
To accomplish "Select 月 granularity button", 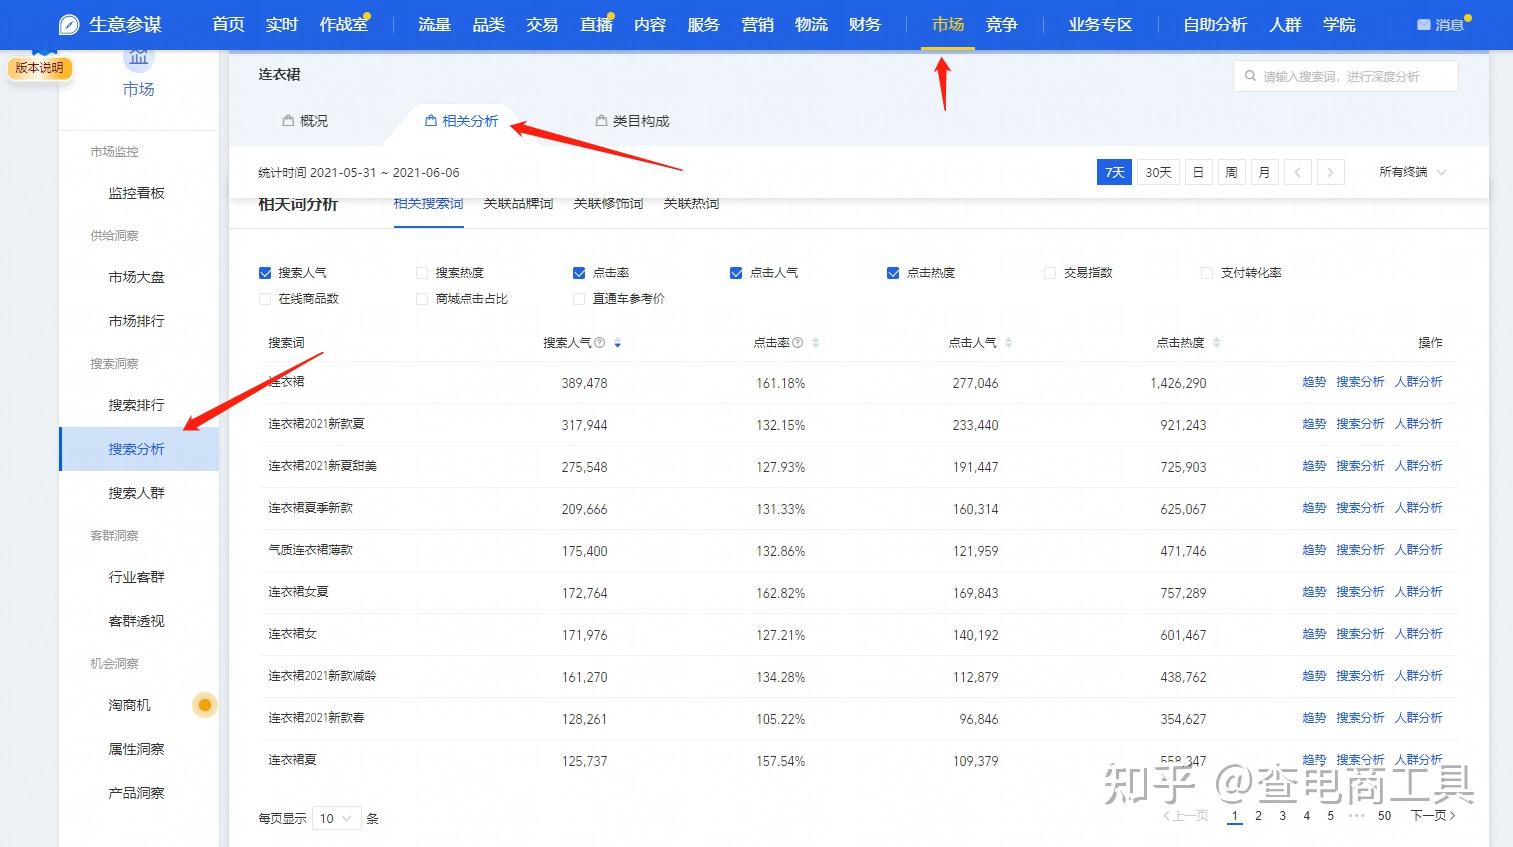I will click(x=1264, y=172).
